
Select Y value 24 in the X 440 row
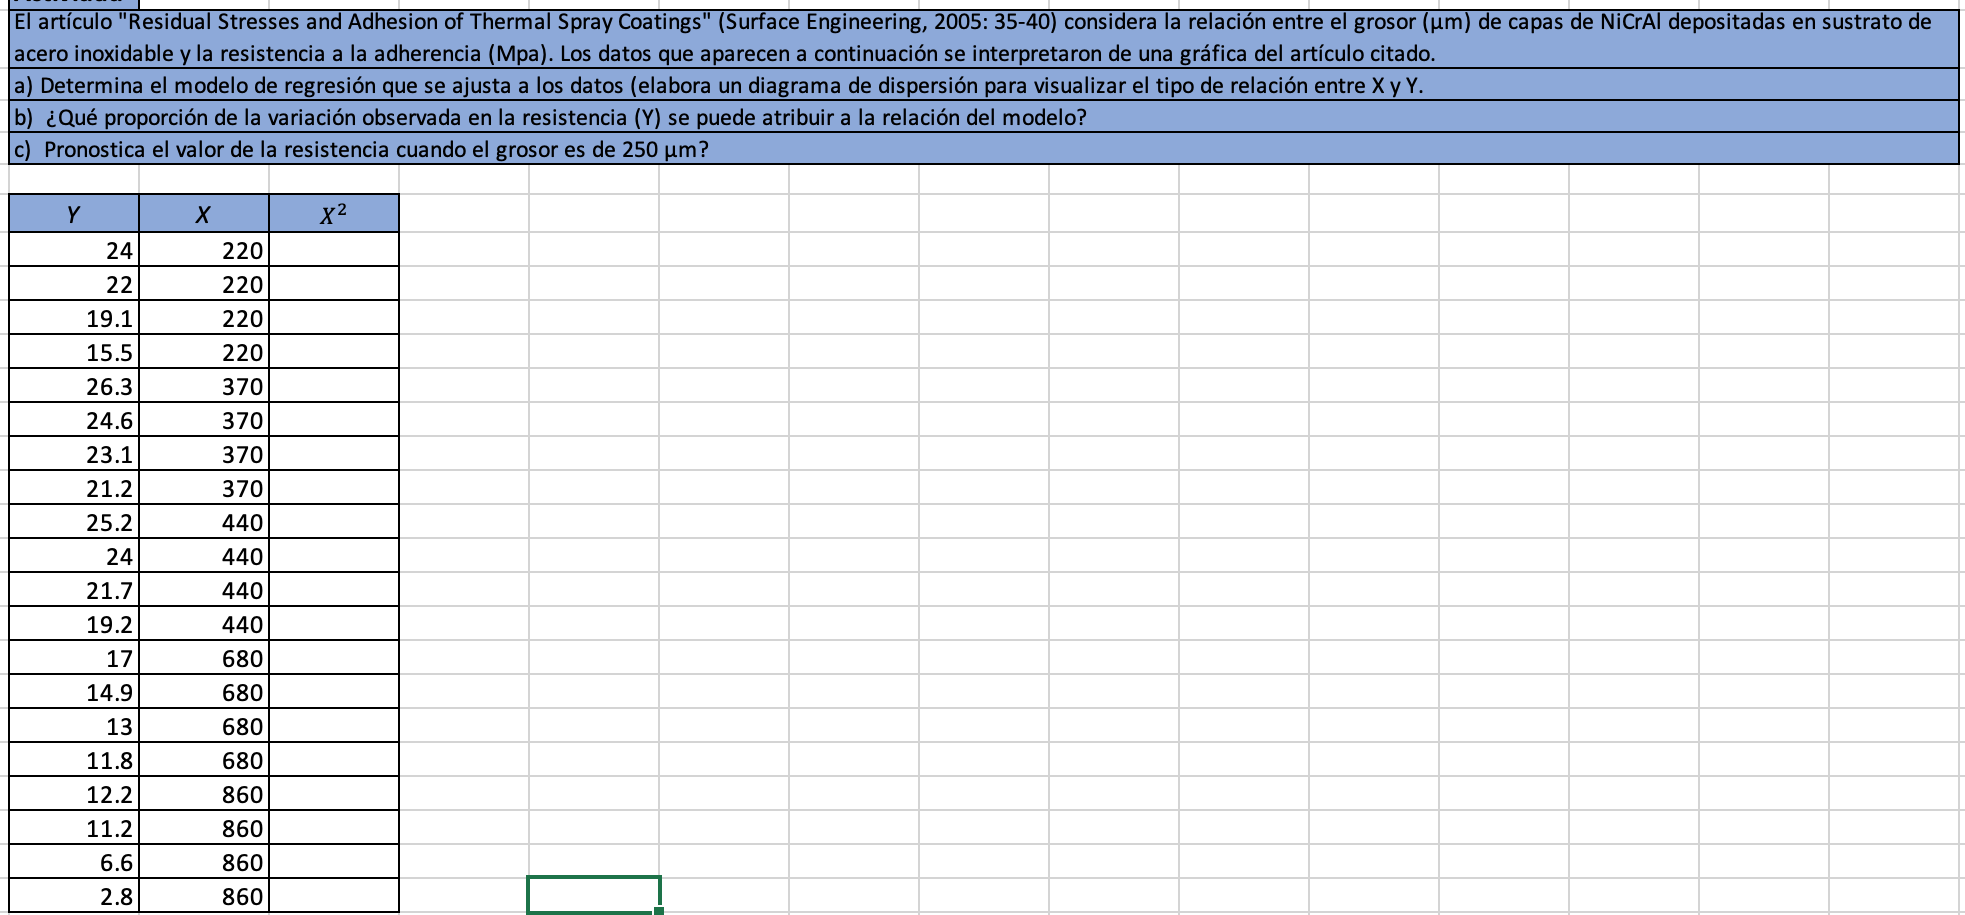point(74,556)
